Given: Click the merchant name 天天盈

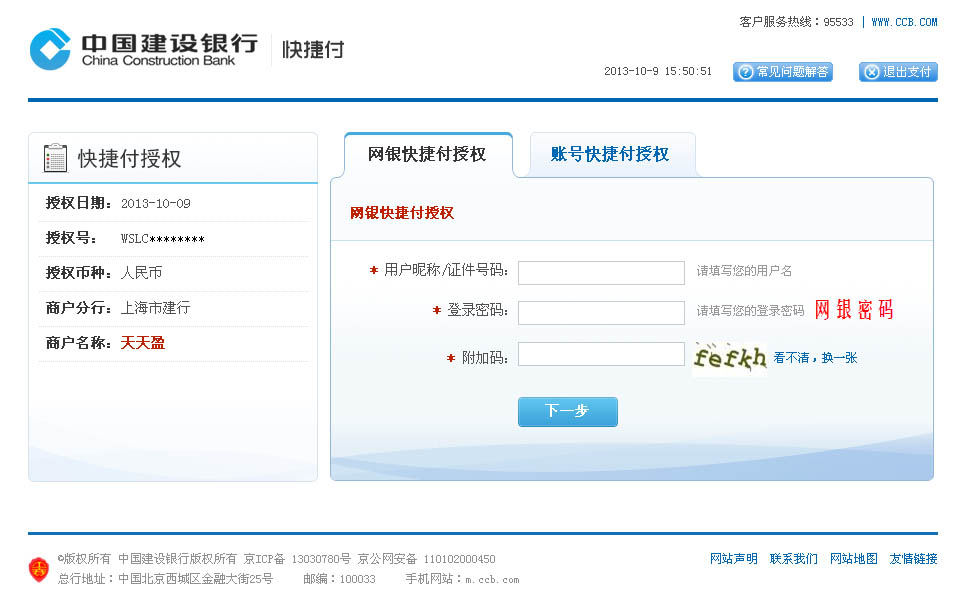Looking at the screenshot, I should (x=143, y=343).
